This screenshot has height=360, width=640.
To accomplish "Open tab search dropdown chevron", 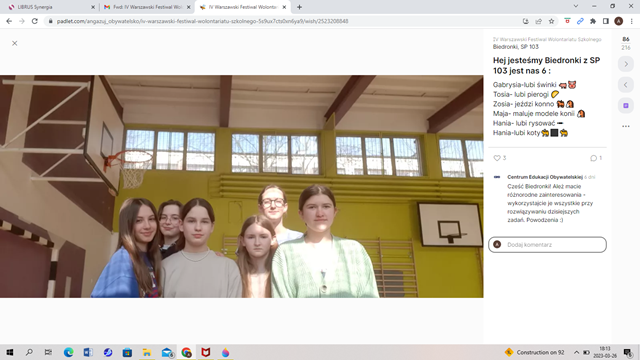I will (576, 6).
